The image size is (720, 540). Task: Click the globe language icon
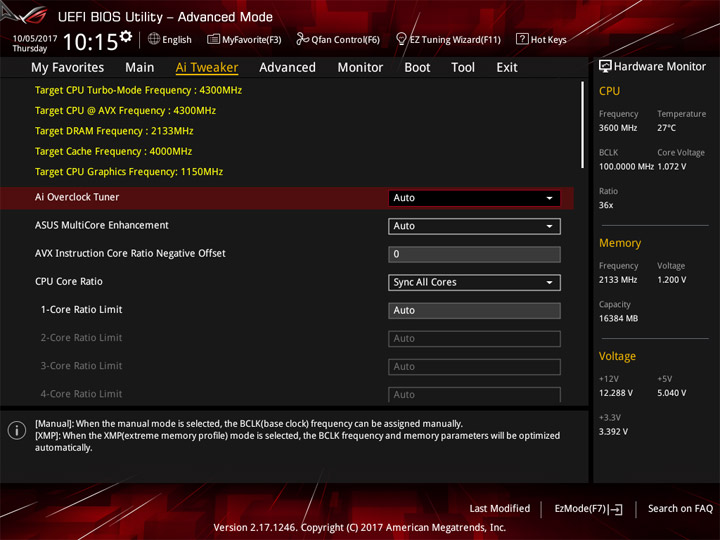click(x=154, y=39)
